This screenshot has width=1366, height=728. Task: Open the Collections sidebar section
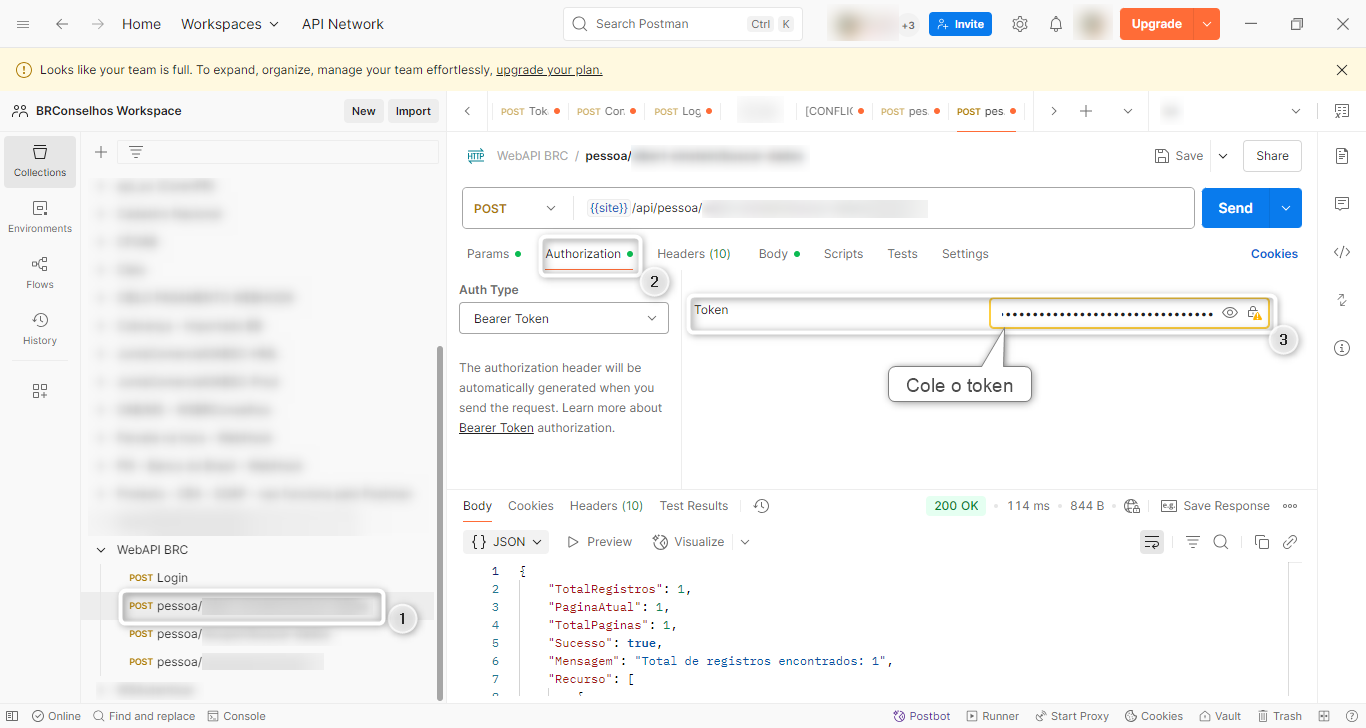[x=40, y=161]
